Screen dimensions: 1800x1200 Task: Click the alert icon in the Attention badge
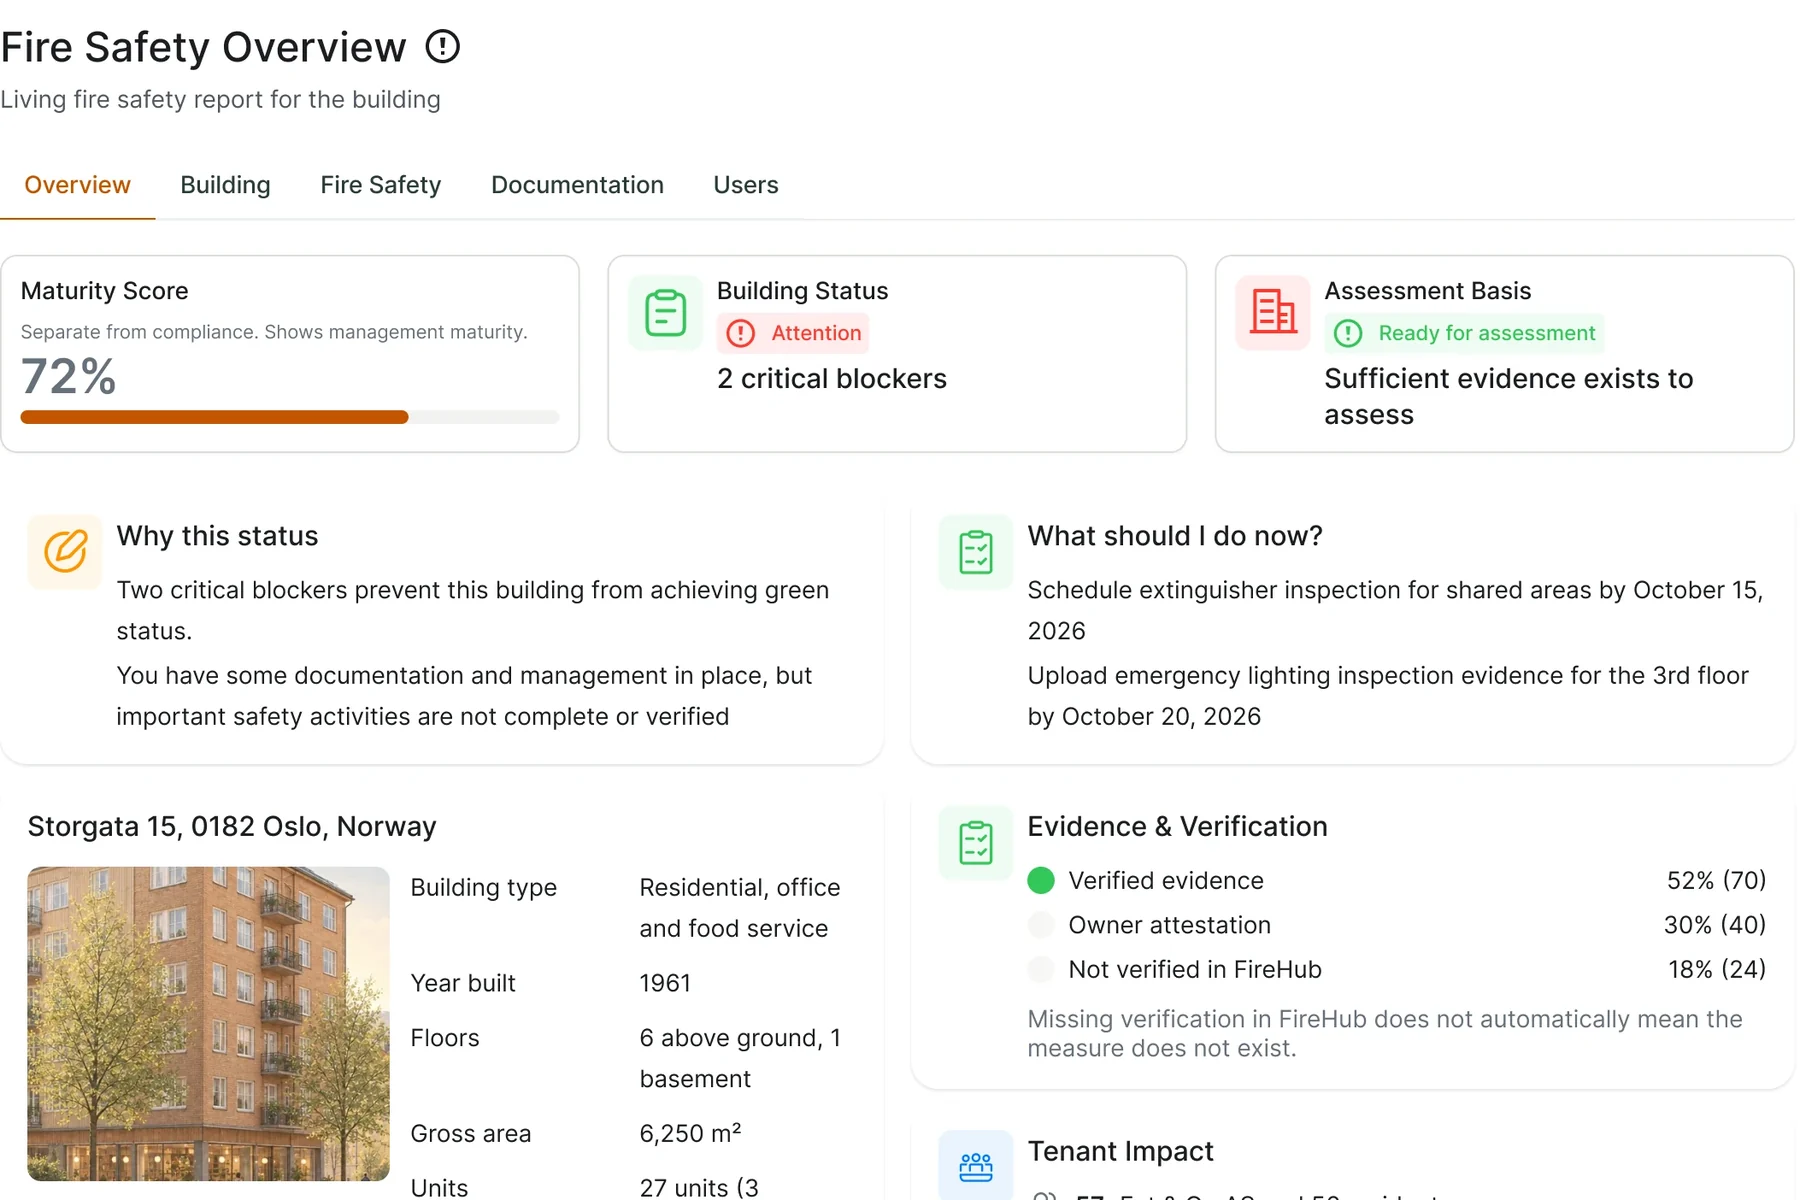[740, 333]
